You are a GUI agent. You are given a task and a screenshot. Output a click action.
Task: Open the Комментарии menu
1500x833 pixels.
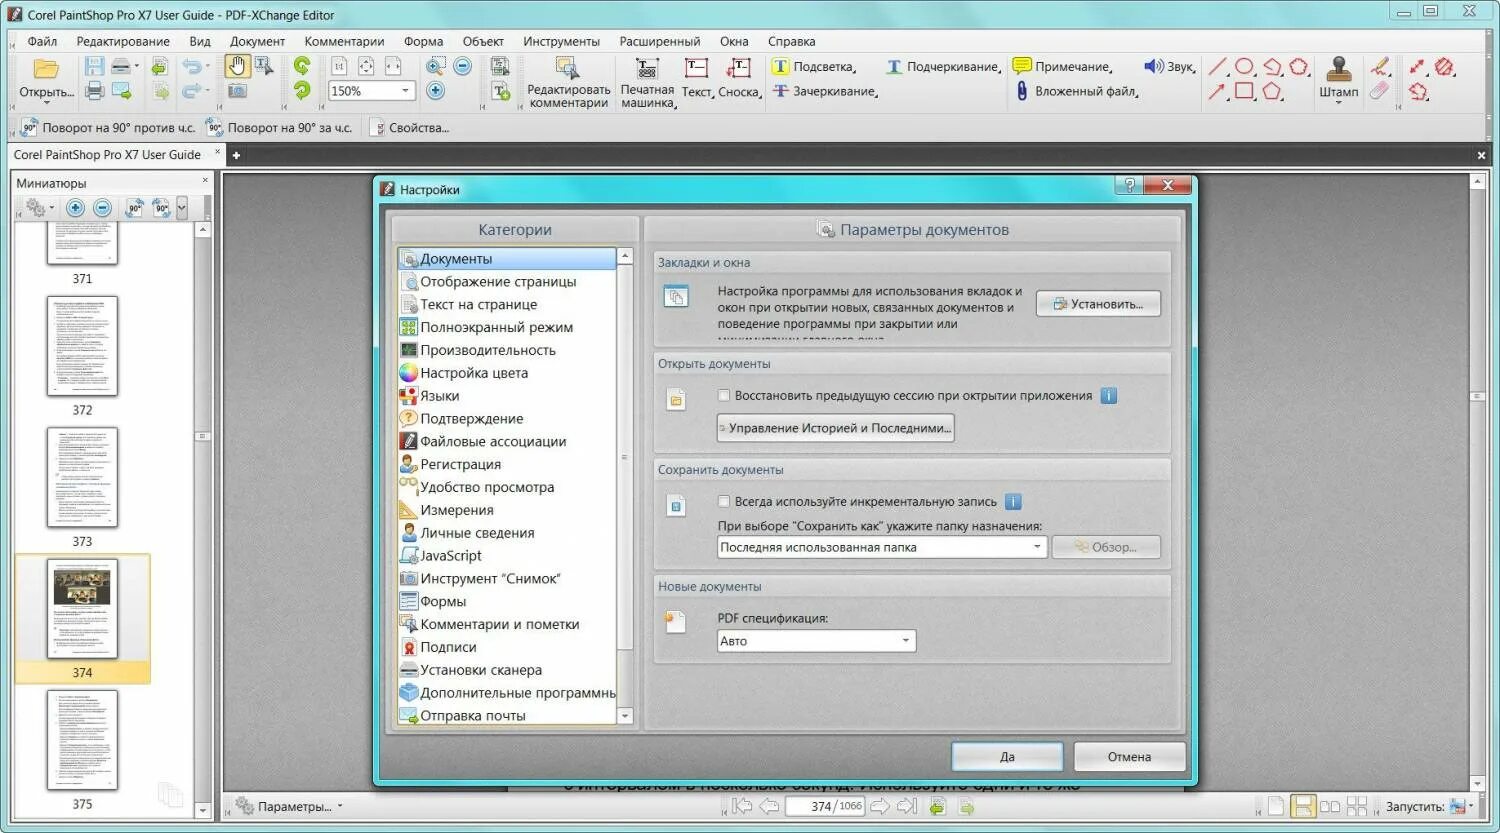(x=344, y=41)
